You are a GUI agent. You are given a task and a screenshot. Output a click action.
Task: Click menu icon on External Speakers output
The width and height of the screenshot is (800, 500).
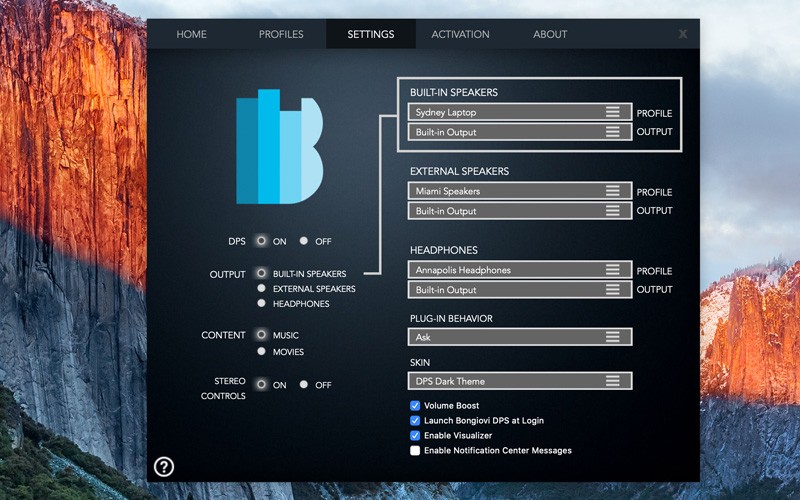point(613,211)
